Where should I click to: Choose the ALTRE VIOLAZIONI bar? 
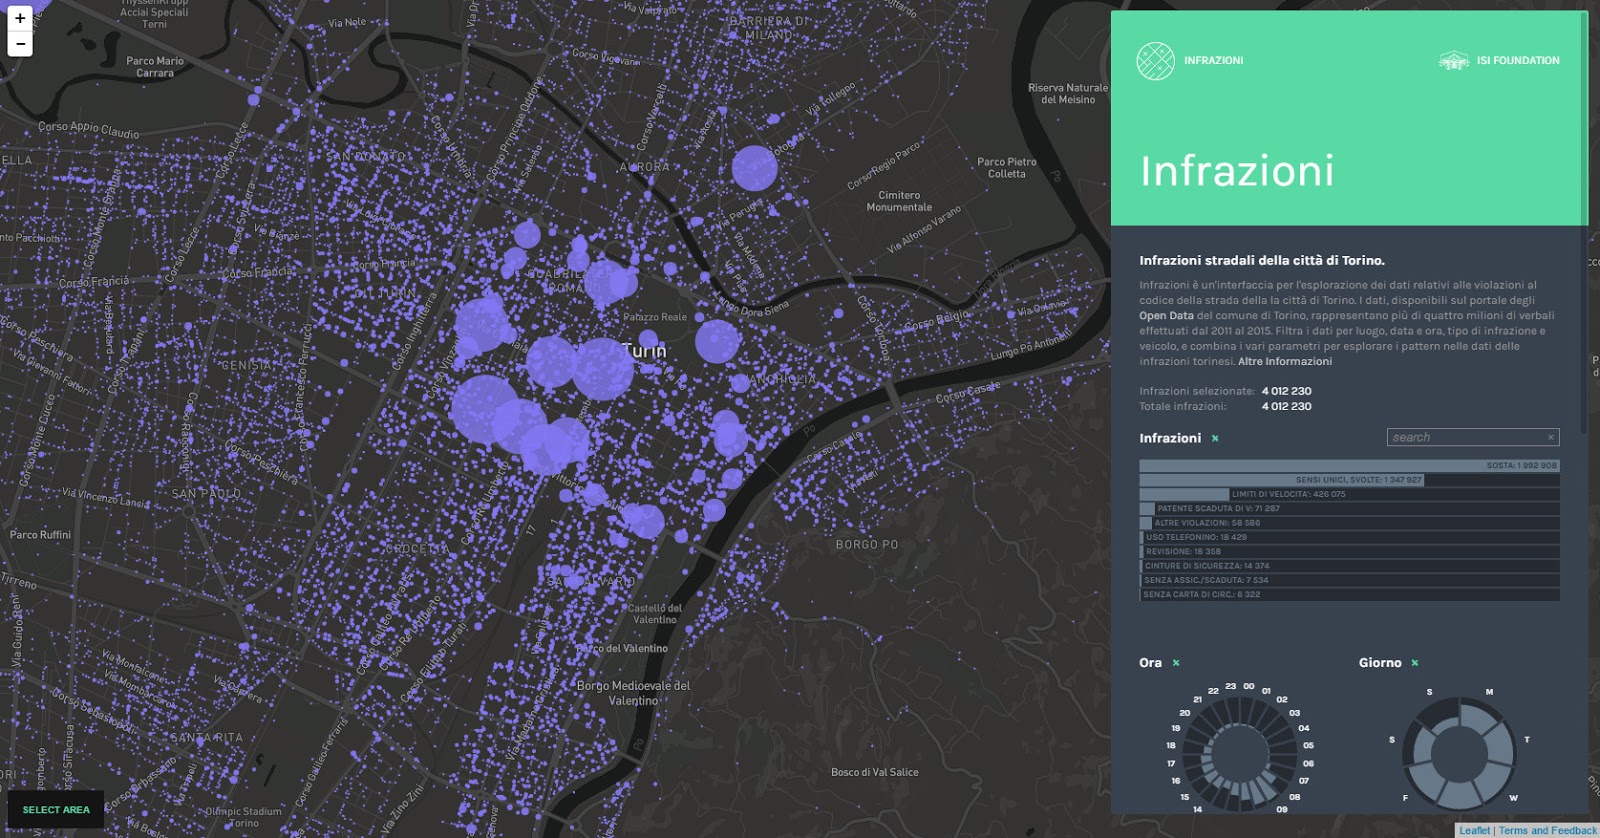[x=1349, y=523]
